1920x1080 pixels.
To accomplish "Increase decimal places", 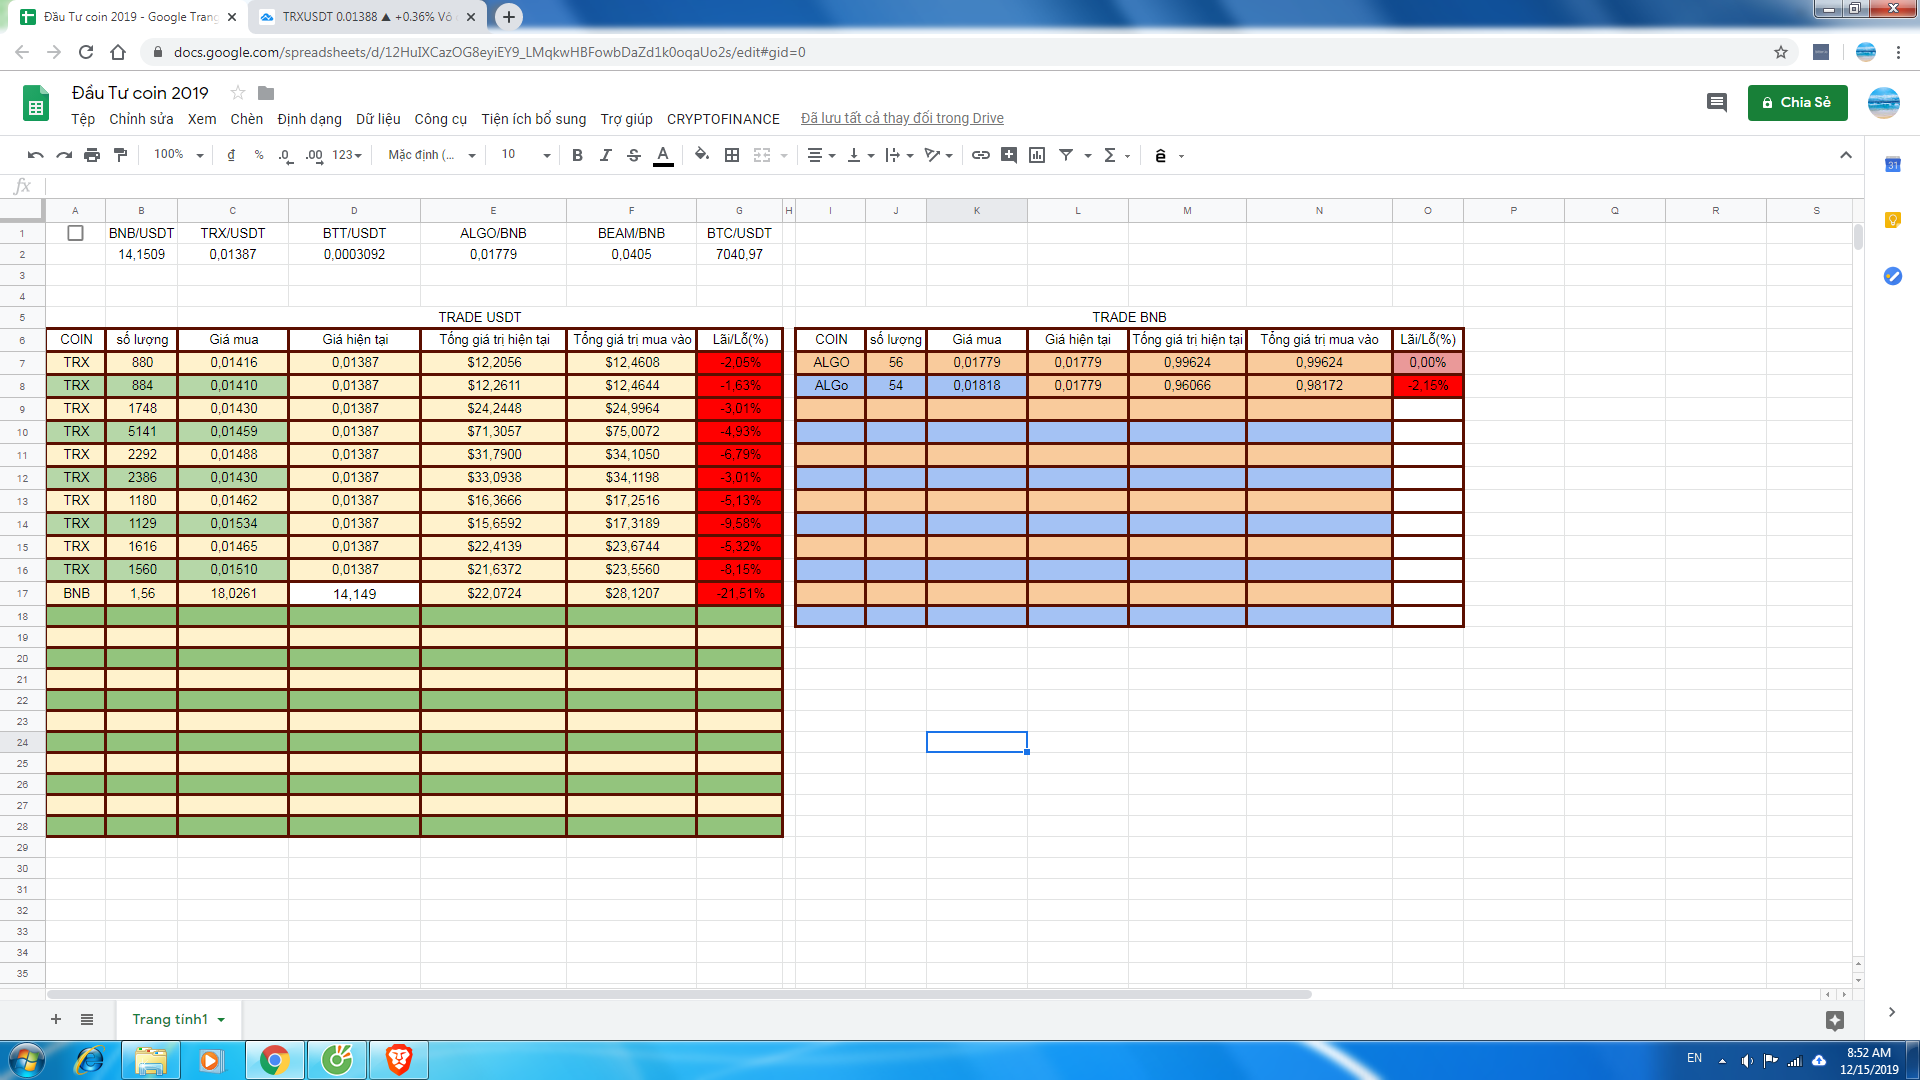I will (314, 155).
